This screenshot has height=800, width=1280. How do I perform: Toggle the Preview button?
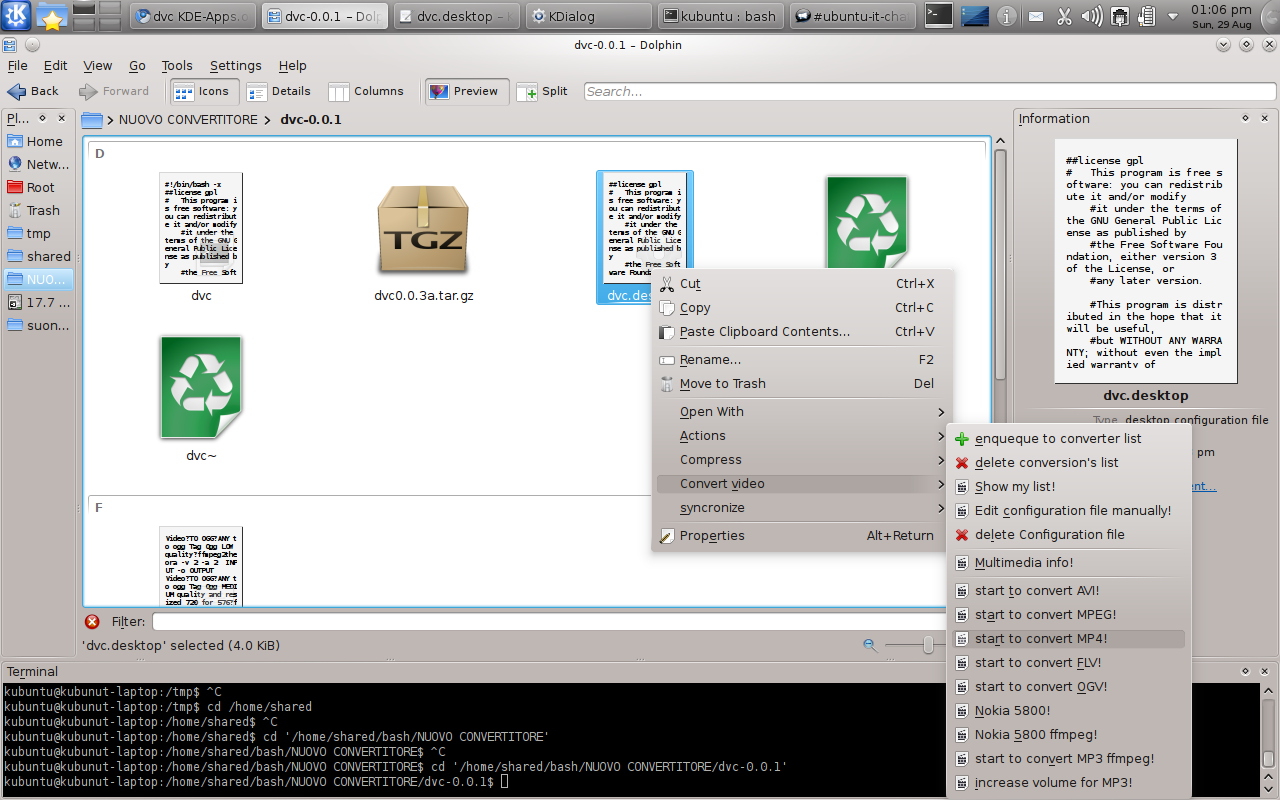click(x=465, y=91)
